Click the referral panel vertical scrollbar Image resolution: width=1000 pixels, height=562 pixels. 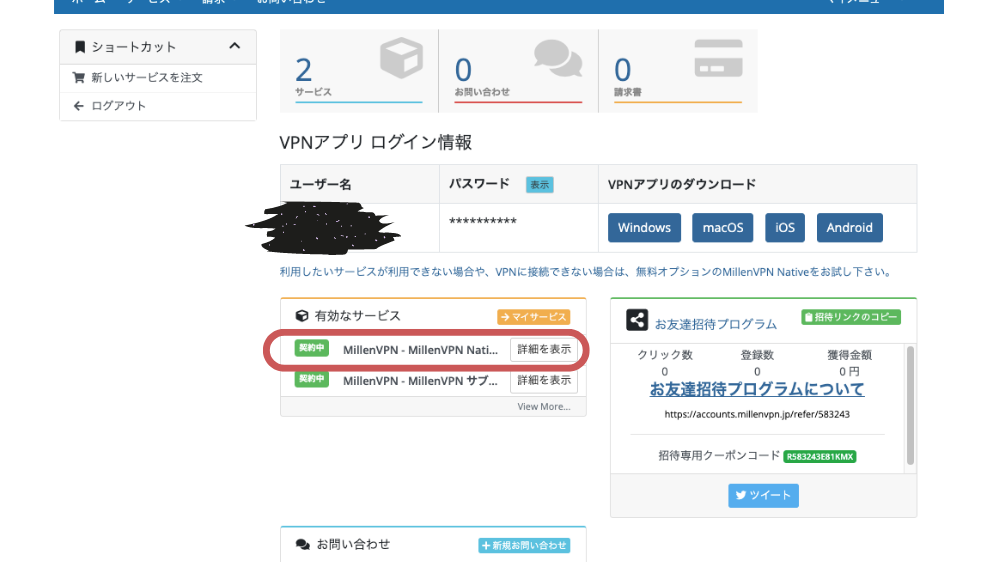click(910, 406)
